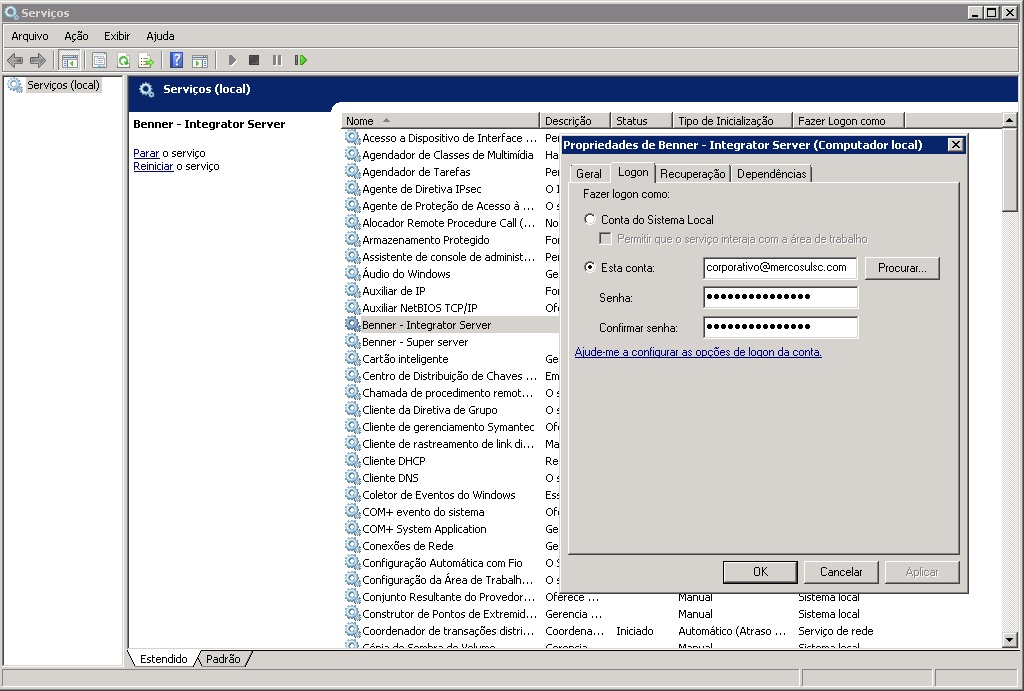The width and height of the screenshot is (1024, 691).
Task: Switch to the Recuperação tab
Action: (x=692, y=174)
